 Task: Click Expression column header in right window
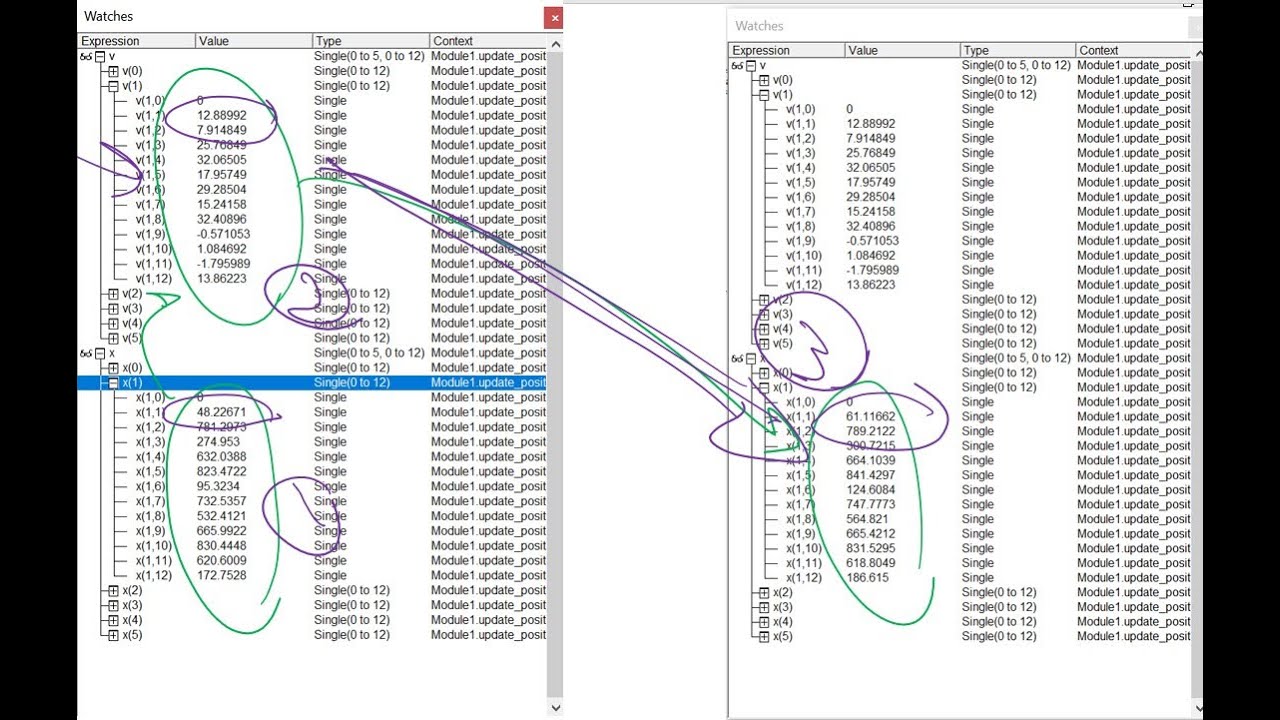coord(787,50)
